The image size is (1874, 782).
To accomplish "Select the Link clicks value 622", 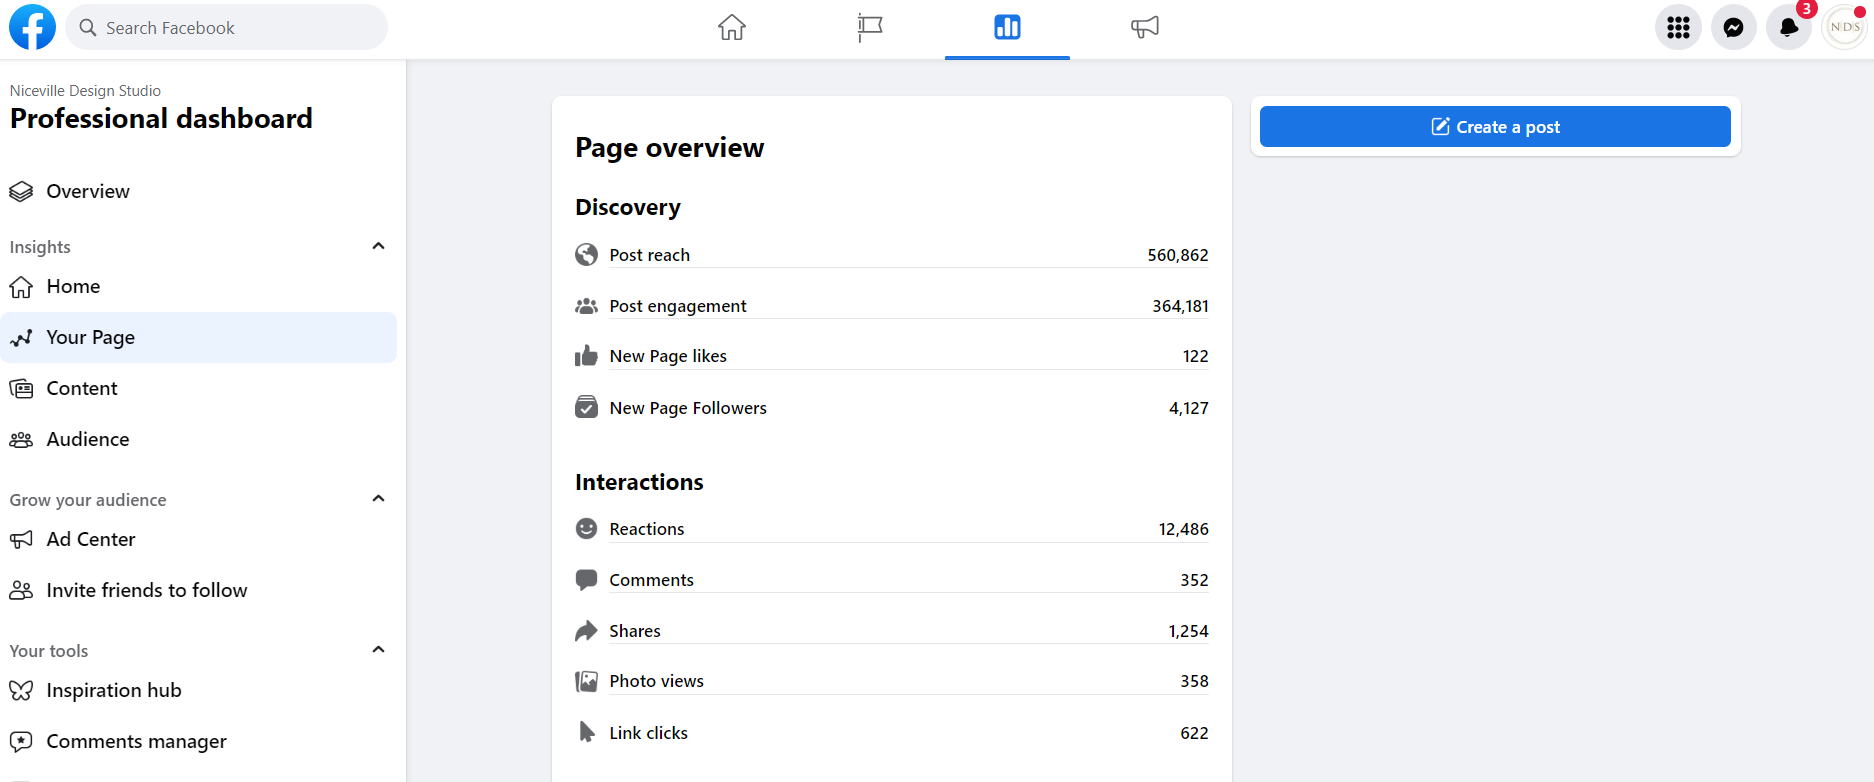I will (x=1194, y=733).
